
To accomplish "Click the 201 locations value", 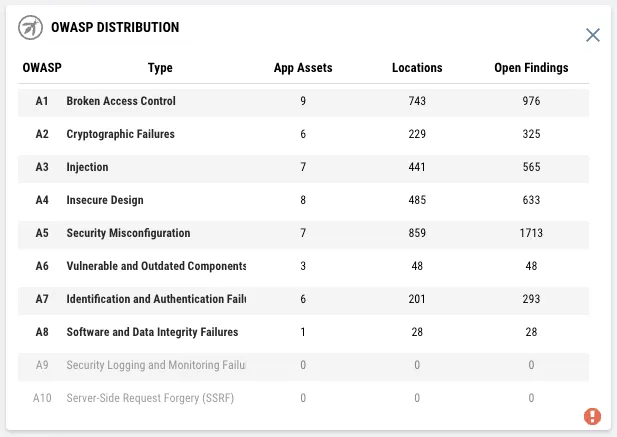I will pyautogui.click(x=417, y=299).
